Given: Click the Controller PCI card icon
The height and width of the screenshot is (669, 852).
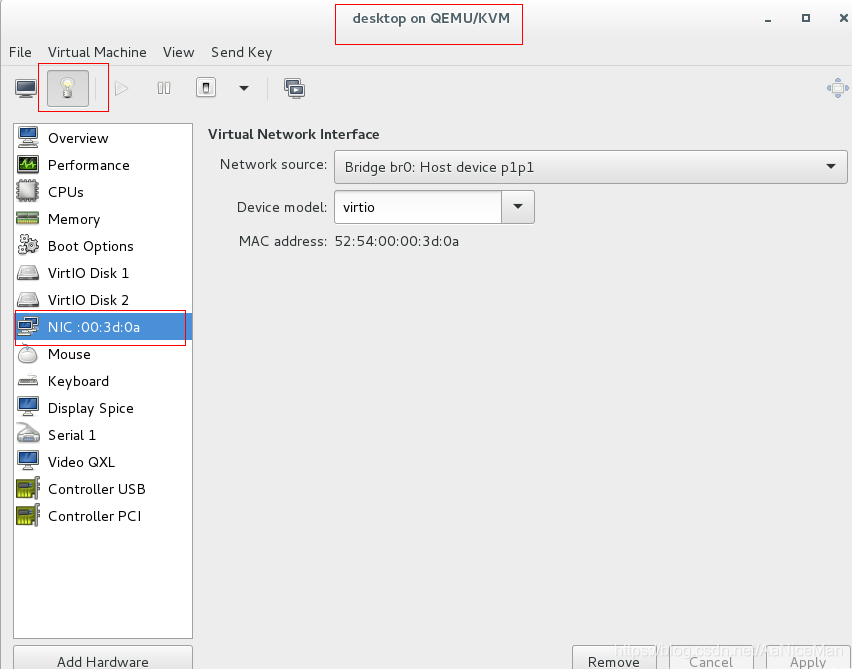Looking at the screenshot, I should [28, 515].
